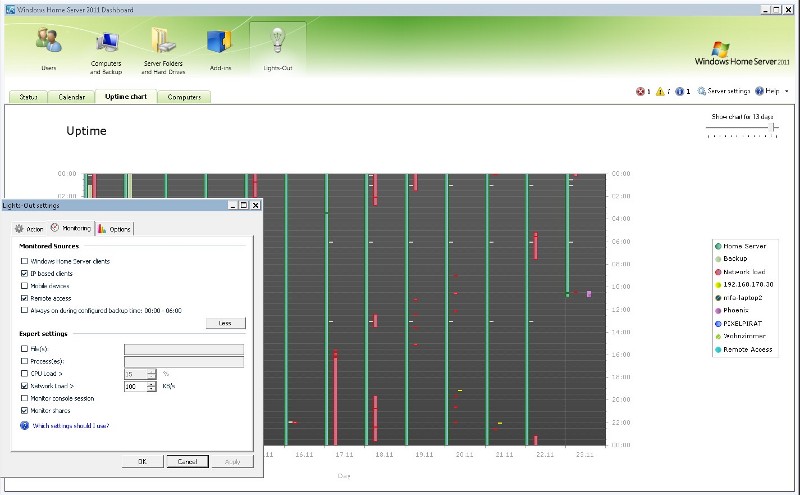The image size is (800, 495).
Task: Open 'Which settings should I use?' link
Action: (x=71, y=426)
